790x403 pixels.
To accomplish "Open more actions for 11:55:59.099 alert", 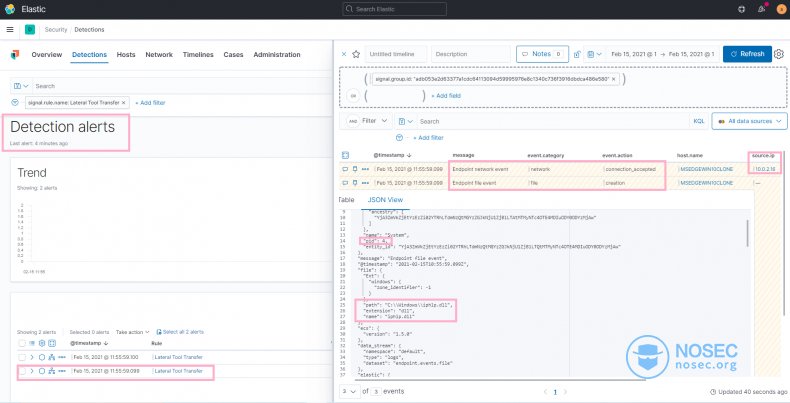I will click(62, 371).
